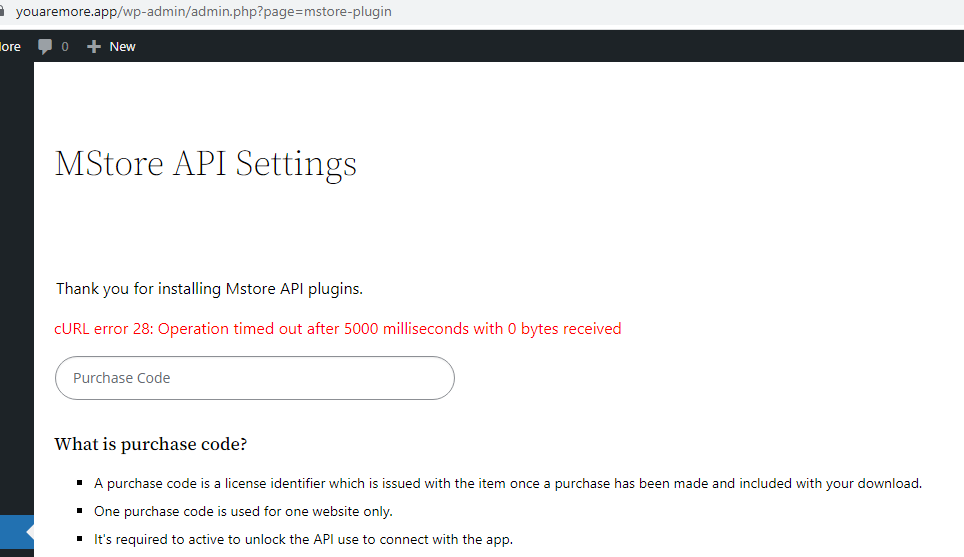Click the 'A purchase code is a license identifier' line

pos(508,484)
